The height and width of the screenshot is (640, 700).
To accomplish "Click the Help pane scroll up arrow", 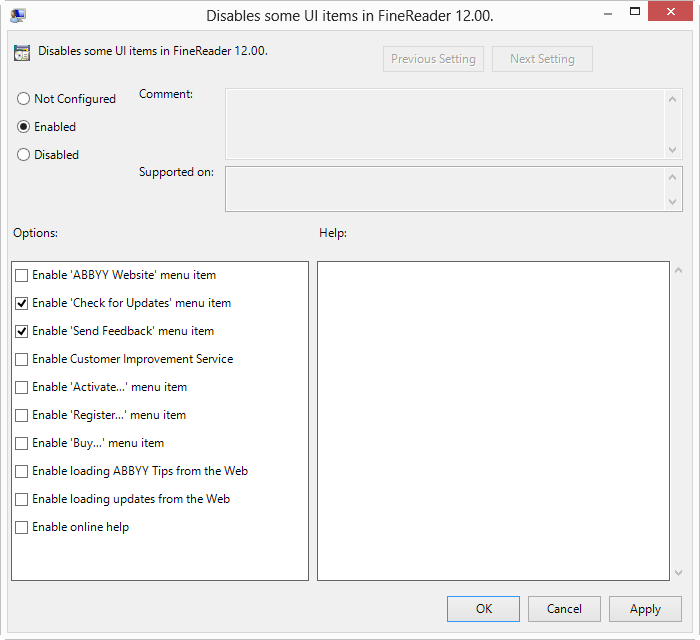I will (679, 270).
